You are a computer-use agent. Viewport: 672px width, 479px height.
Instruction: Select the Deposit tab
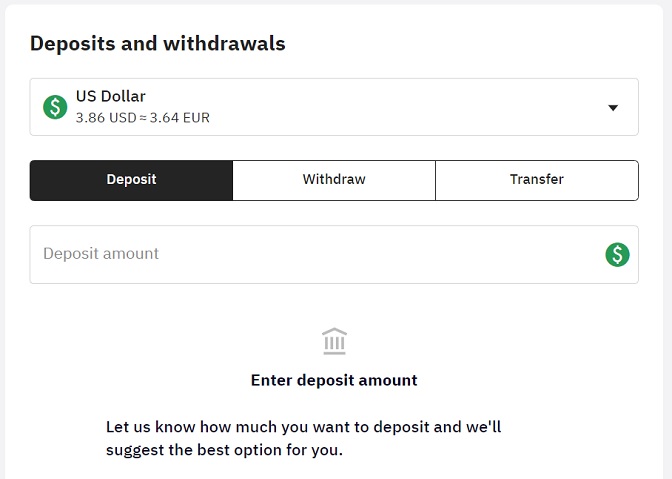click(131, 180)
